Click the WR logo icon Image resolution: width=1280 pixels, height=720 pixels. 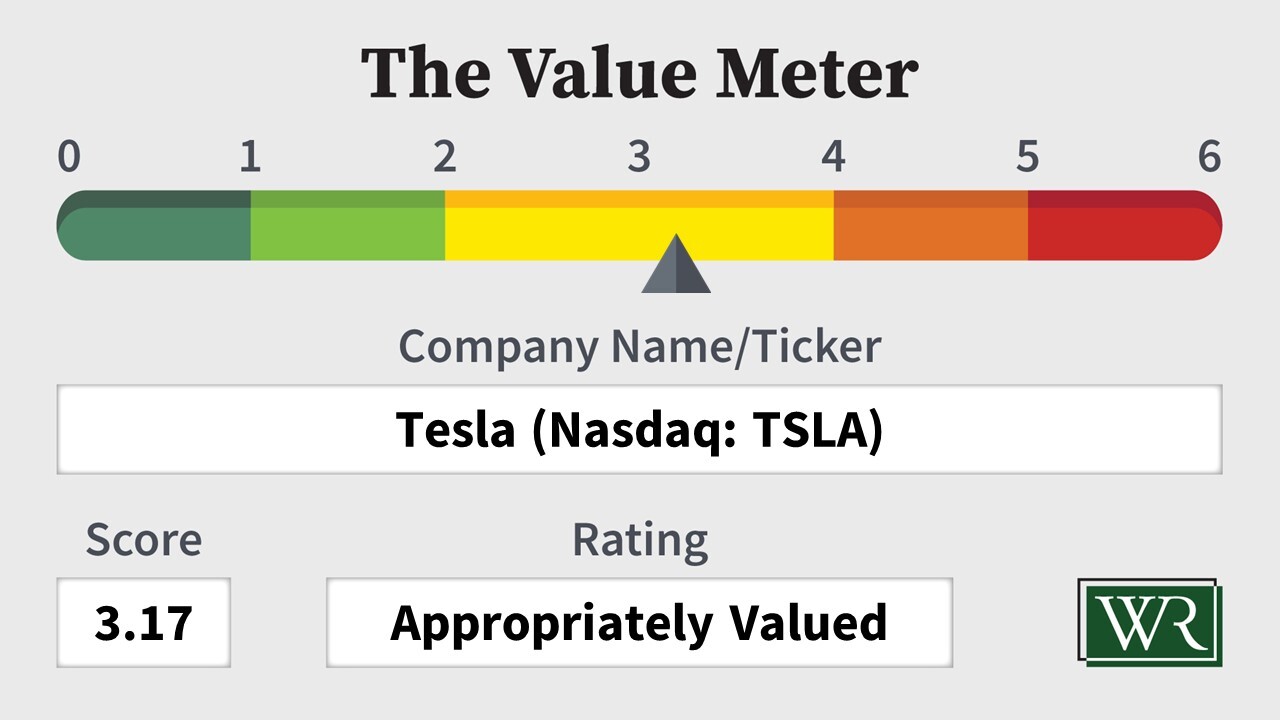[1149, 621]
